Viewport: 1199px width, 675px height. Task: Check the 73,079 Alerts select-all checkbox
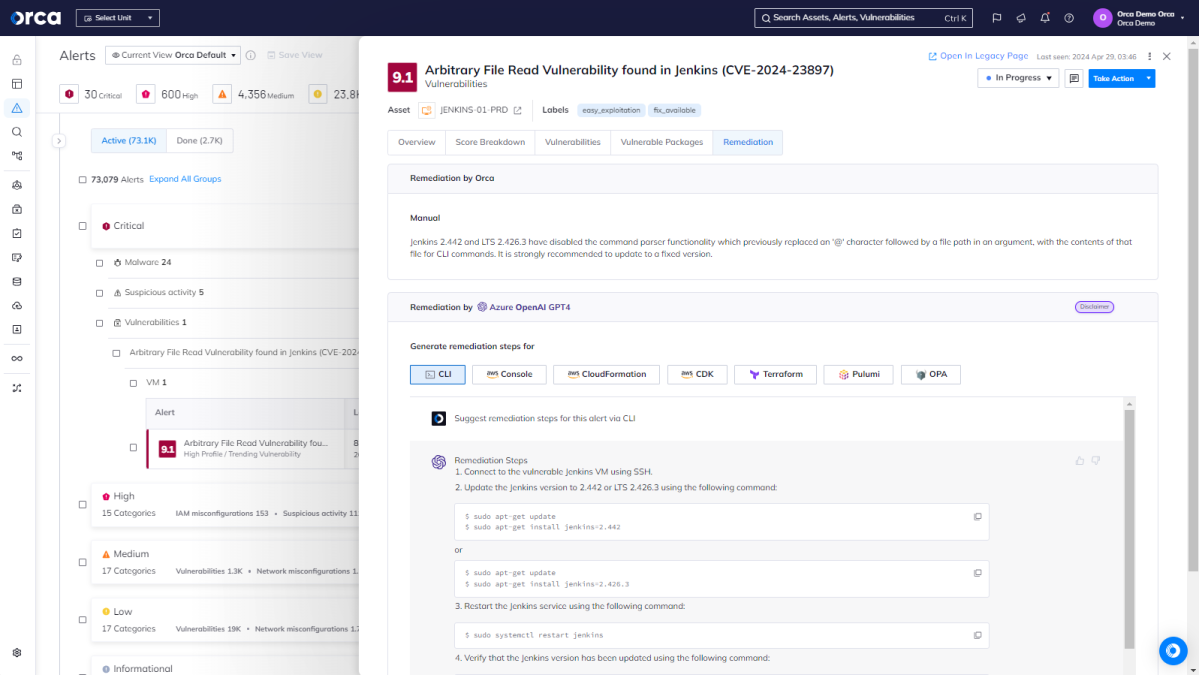pos(83,180)
